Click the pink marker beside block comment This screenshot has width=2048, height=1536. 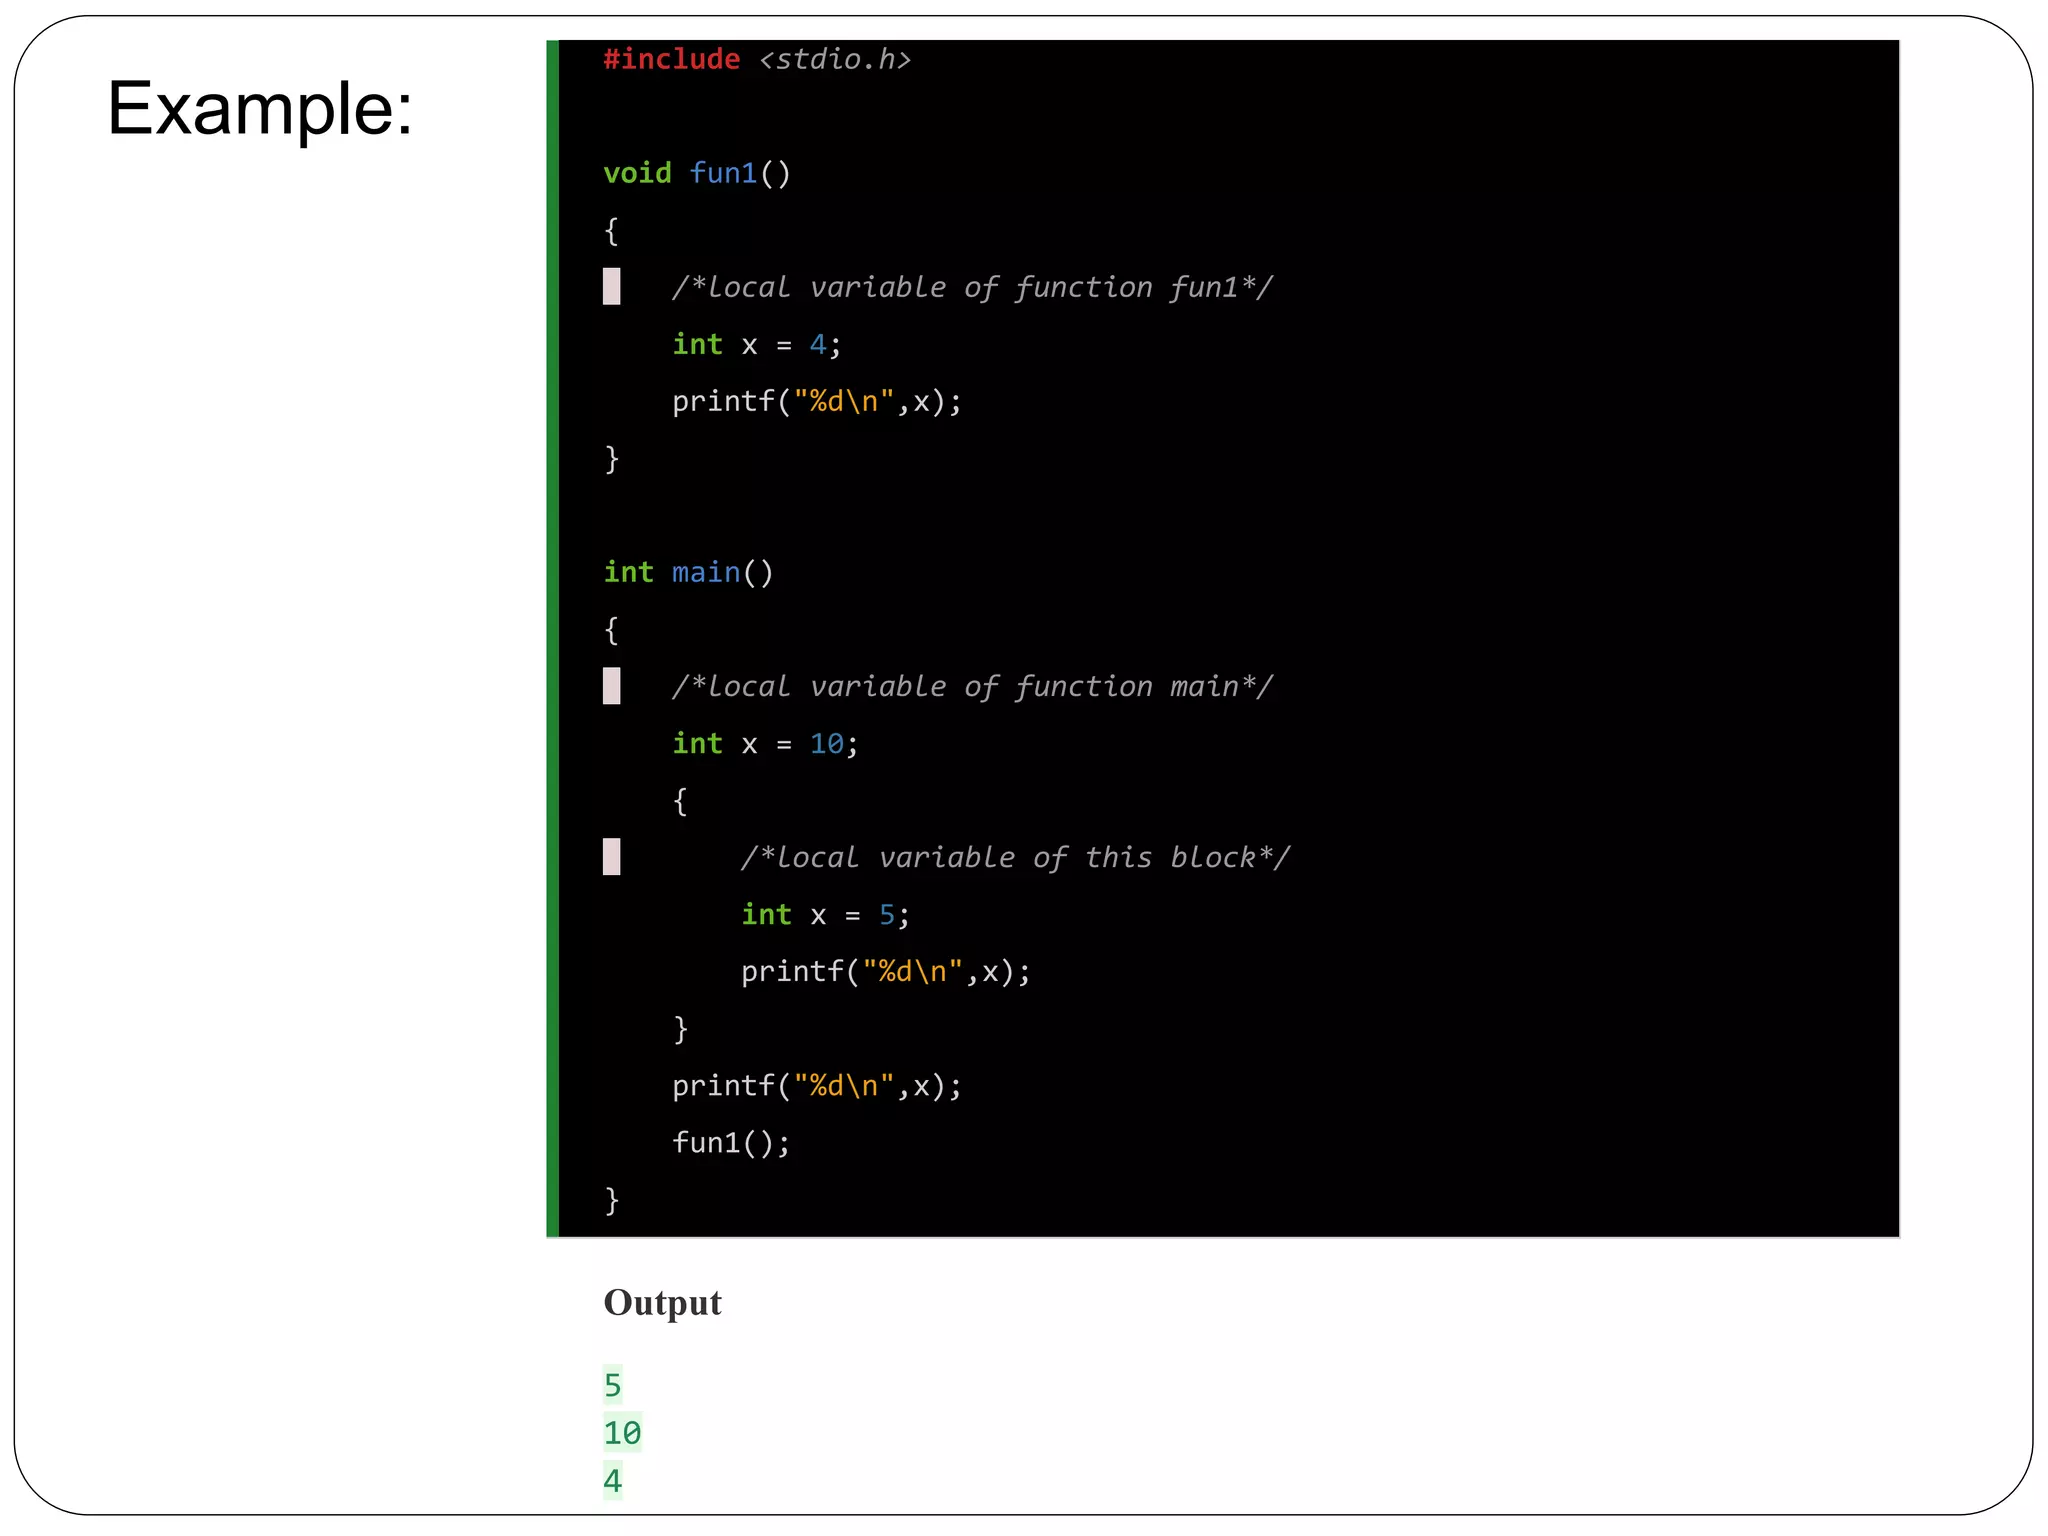(611, 857)
